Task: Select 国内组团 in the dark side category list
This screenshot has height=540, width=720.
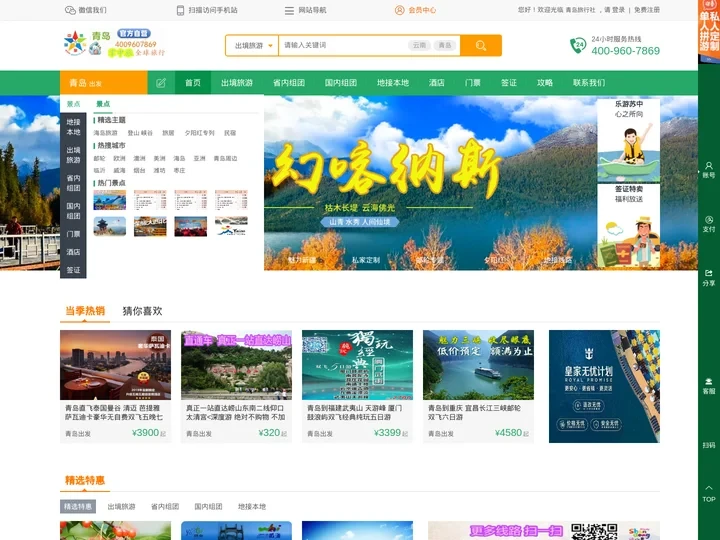Action: coord(73,211)
